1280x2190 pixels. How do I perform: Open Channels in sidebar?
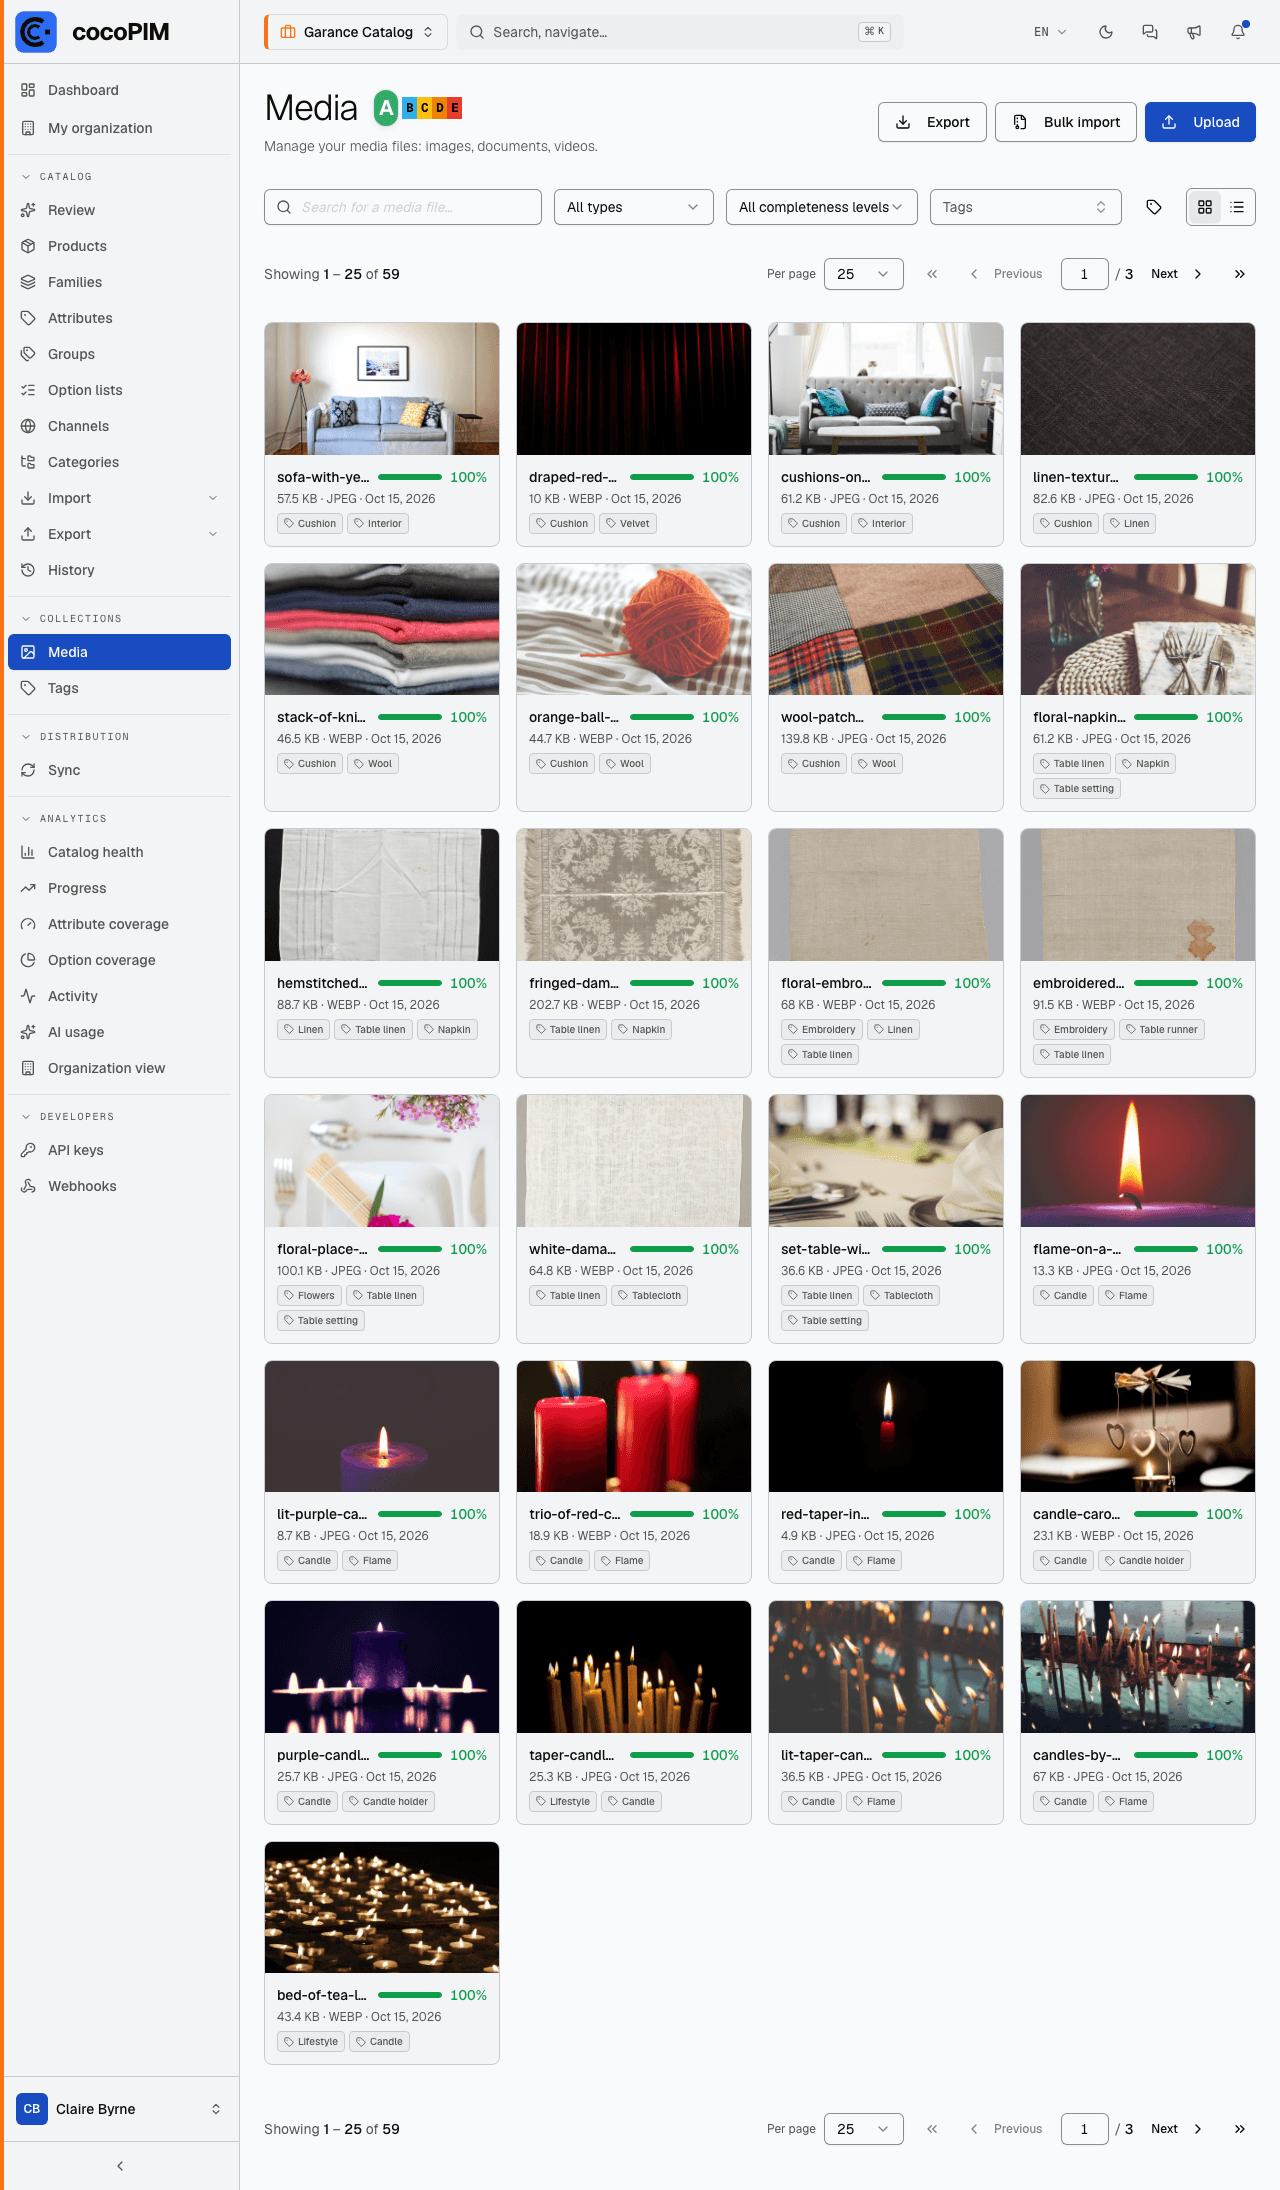pyautogui.click(x=119, y=426)
